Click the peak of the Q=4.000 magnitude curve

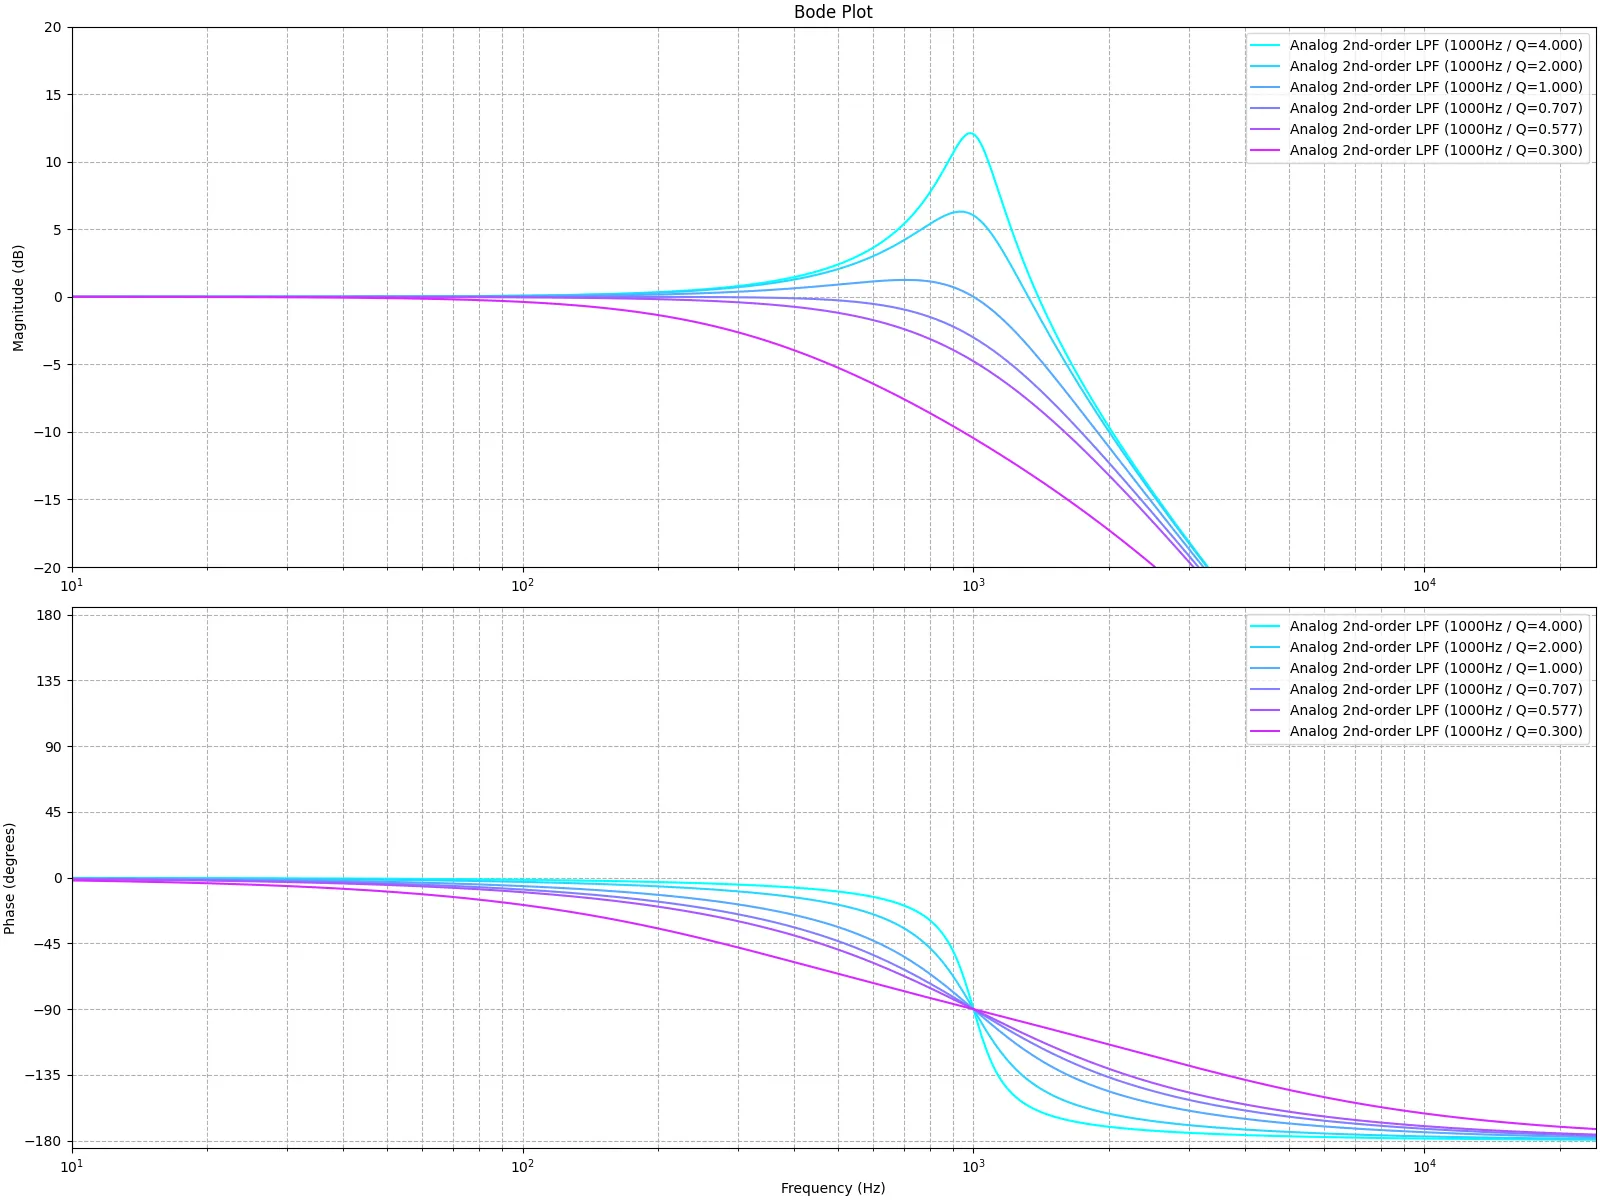(969, 133)
